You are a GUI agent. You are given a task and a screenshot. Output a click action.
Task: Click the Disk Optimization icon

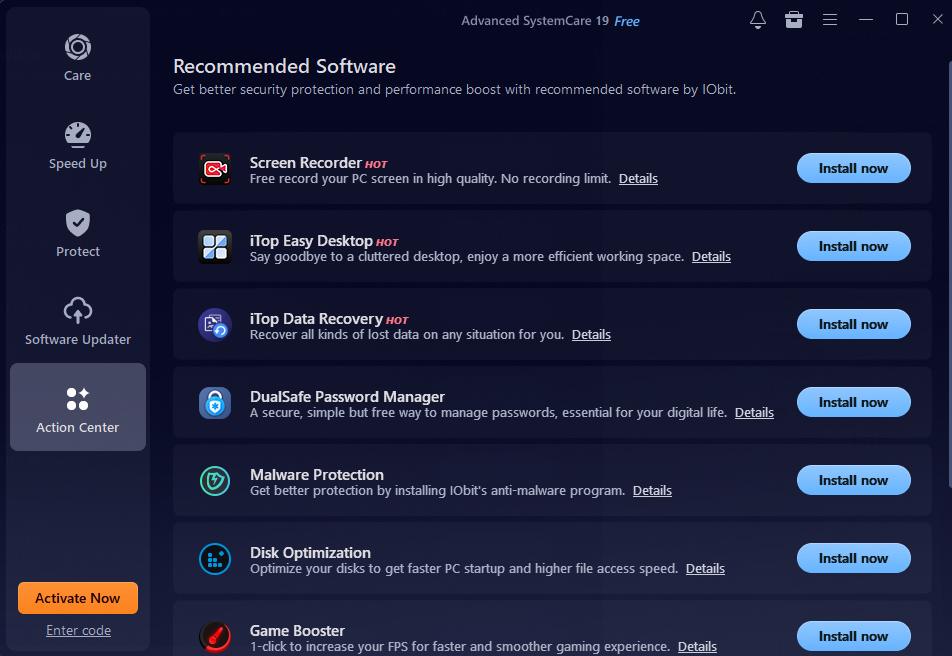click(215, 559)
